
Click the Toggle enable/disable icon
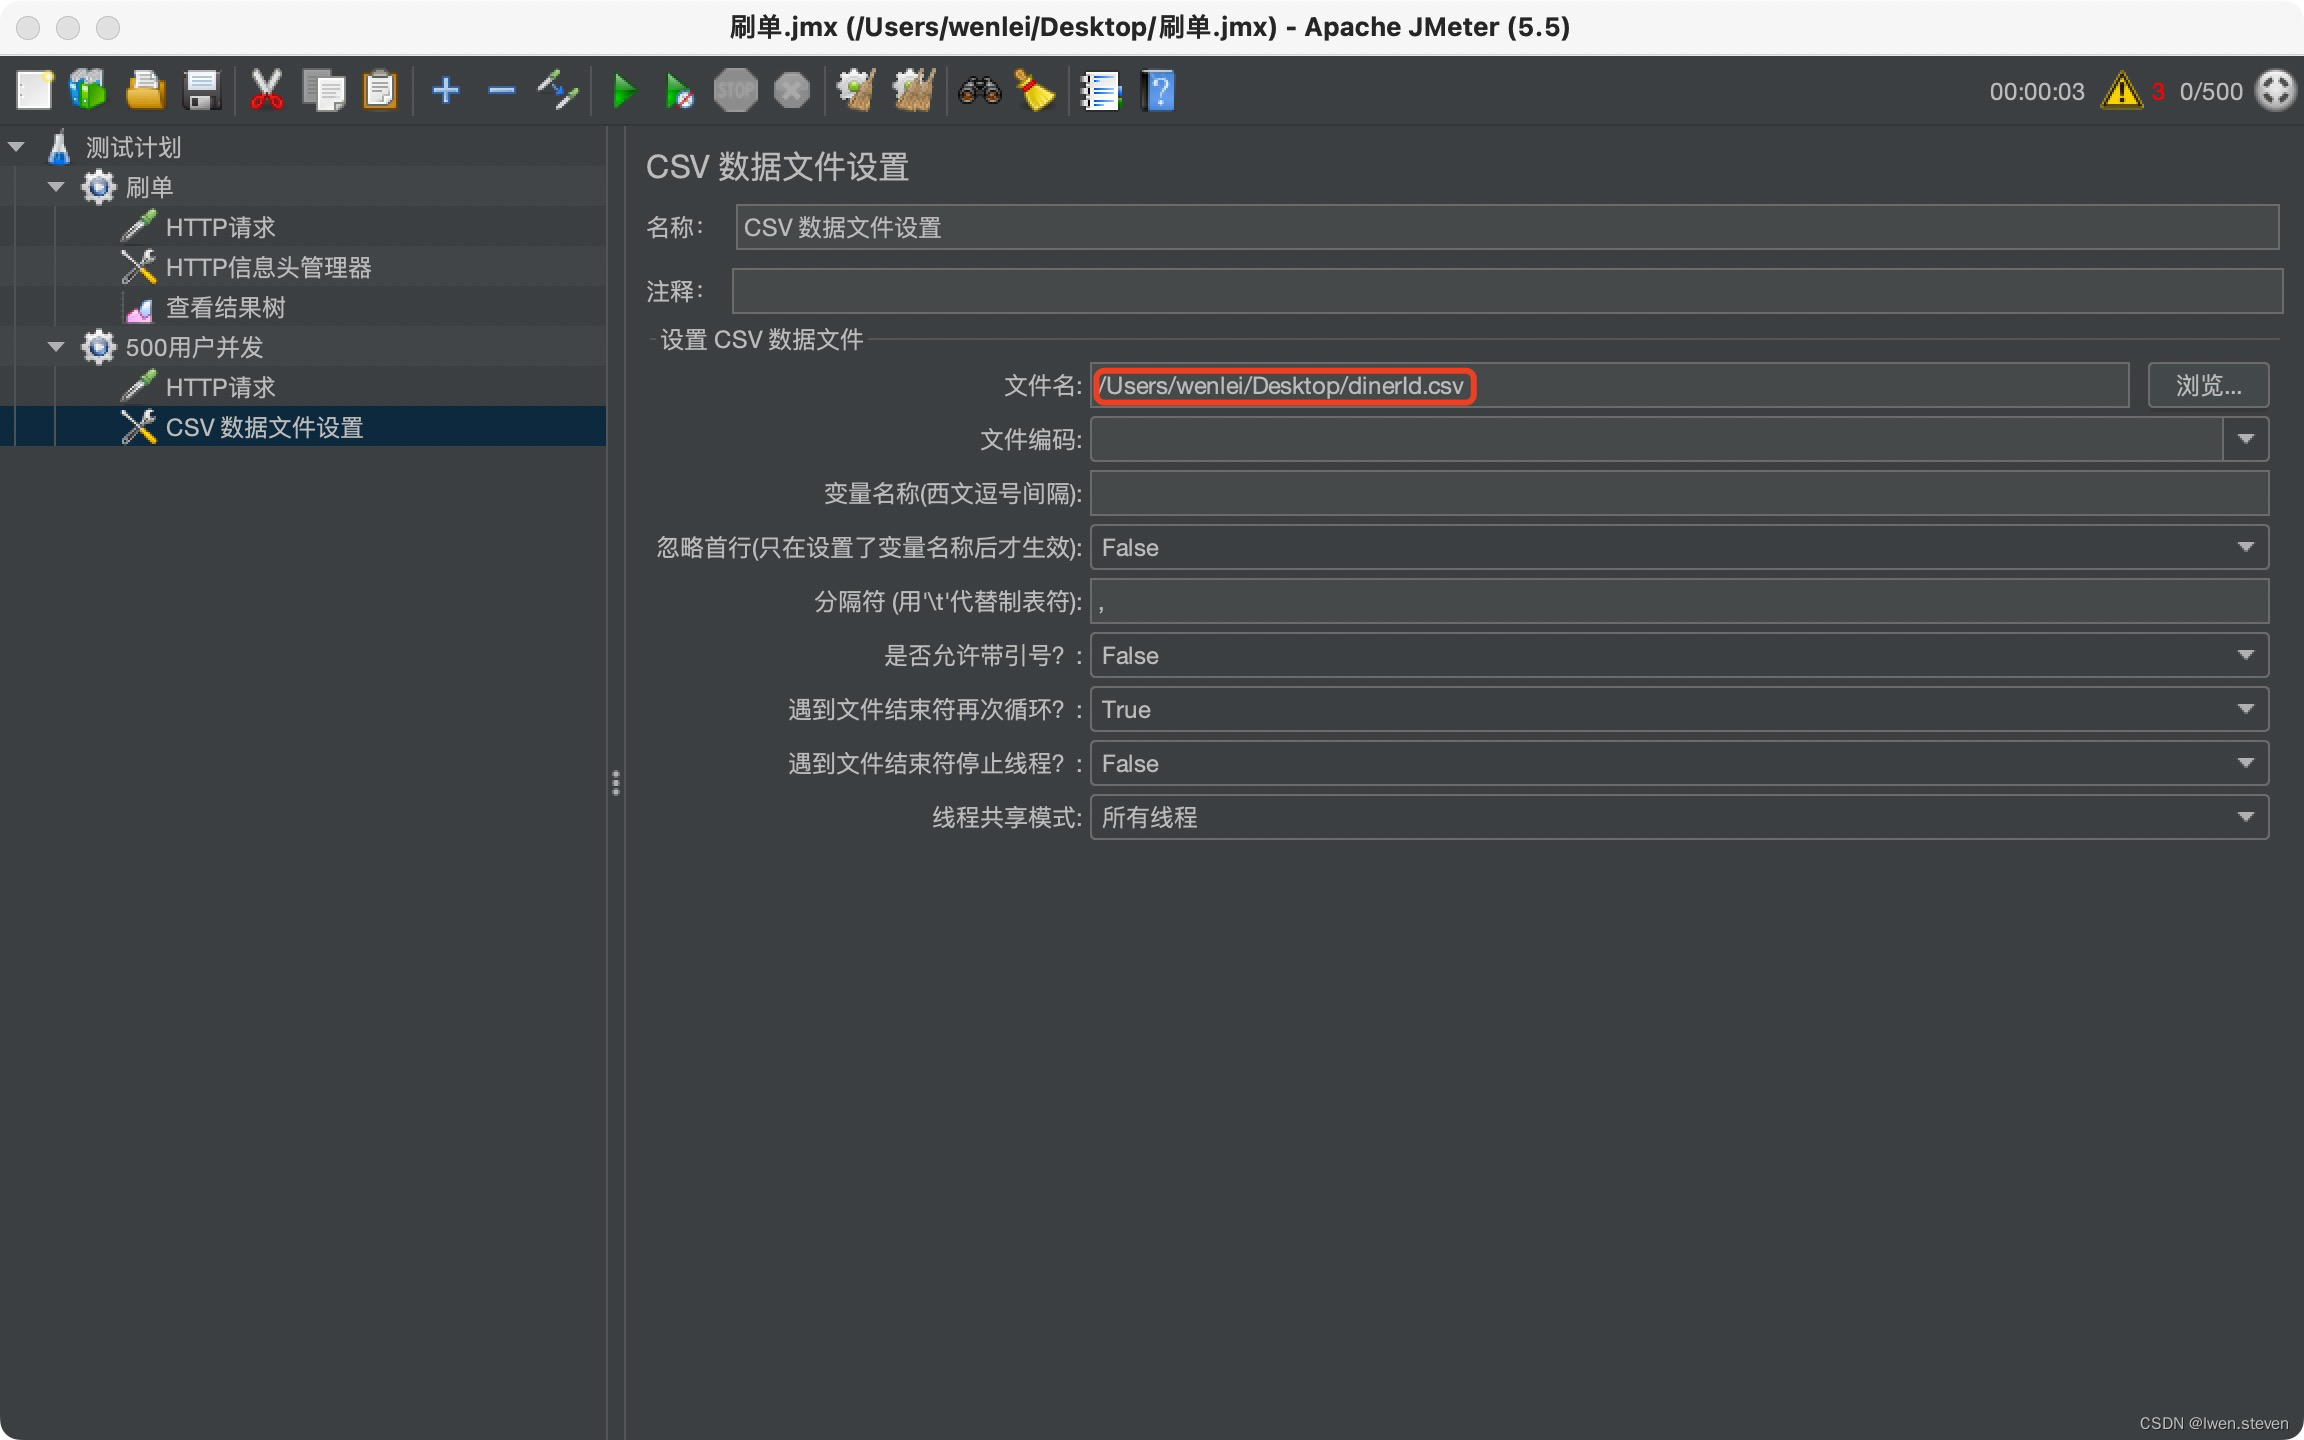[558, 91]
